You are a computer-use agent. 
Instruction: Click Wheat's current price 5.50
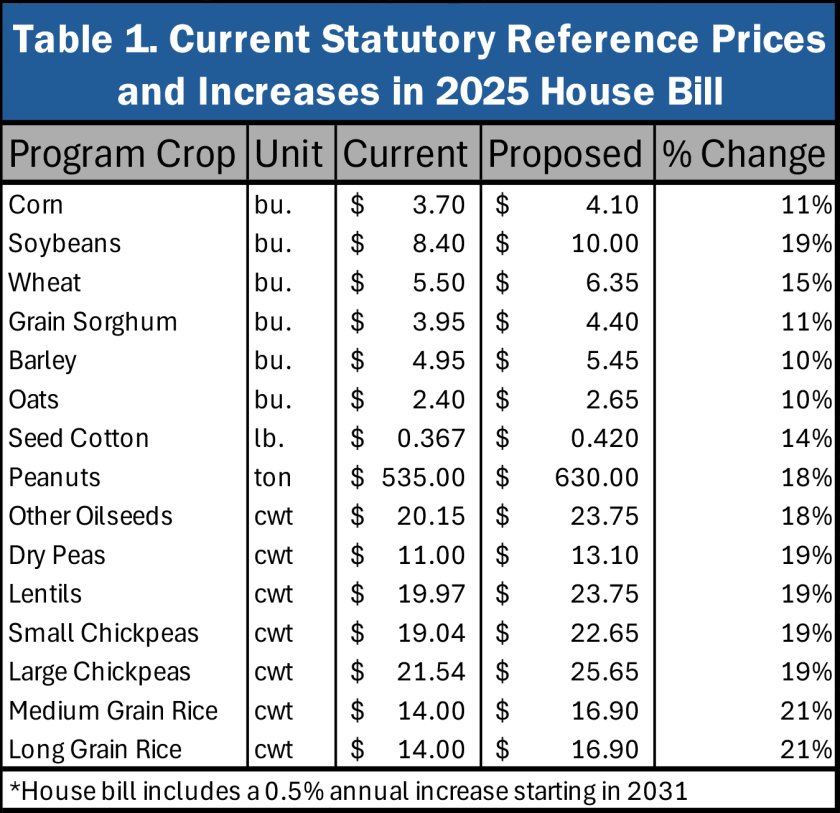pyautogui.click(x=439, y=283)
